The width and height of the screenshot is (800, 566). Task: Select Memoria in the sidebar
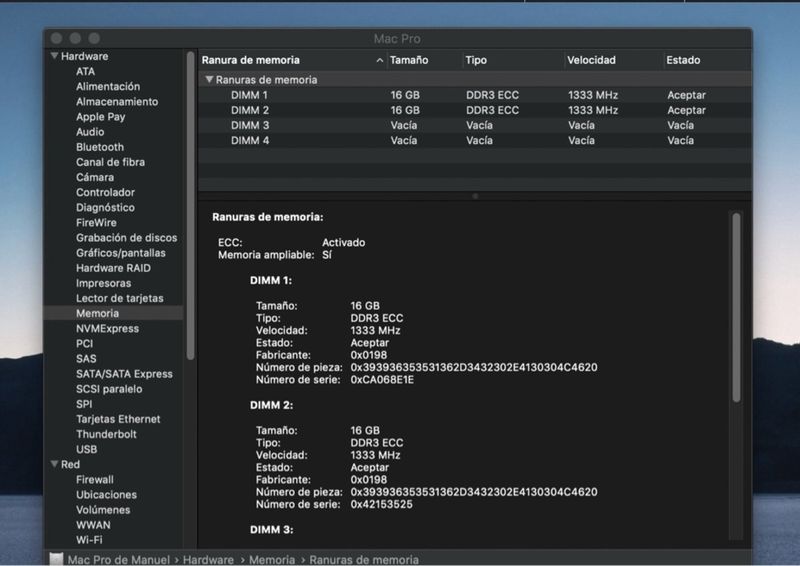pyautogui.click(x=97, y=313)
